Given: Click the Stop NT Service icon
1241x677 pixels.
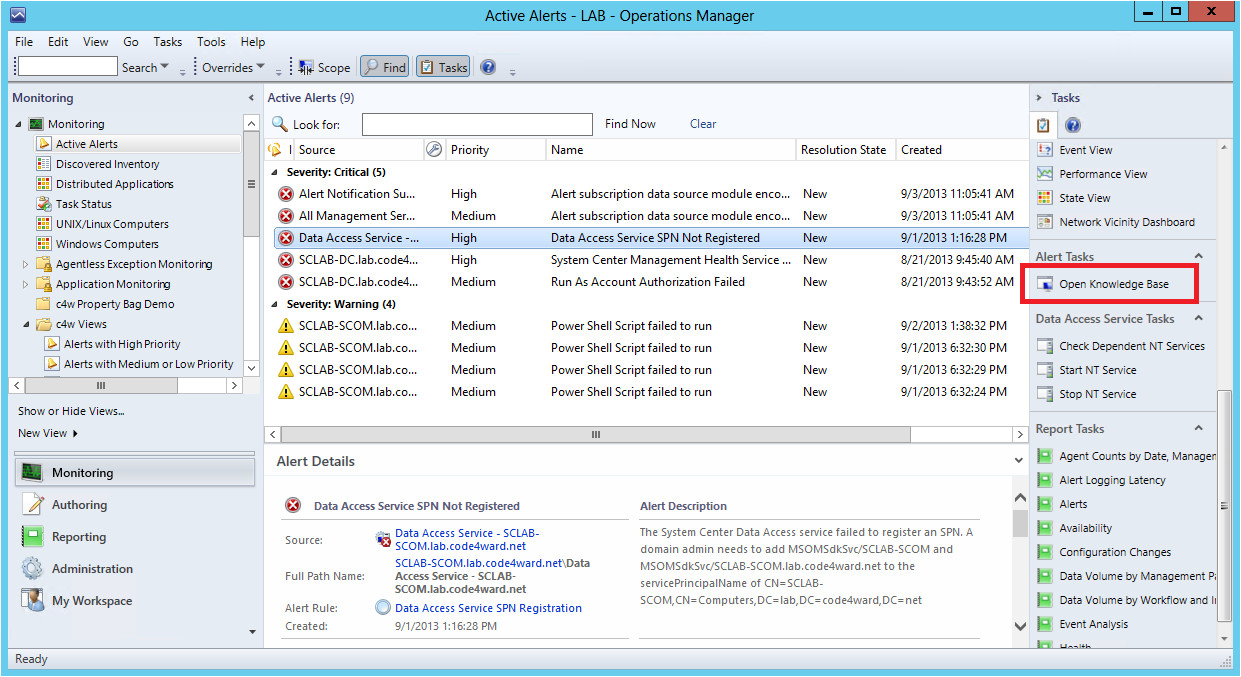Looking at the screenshot, I should [1045, 394].
